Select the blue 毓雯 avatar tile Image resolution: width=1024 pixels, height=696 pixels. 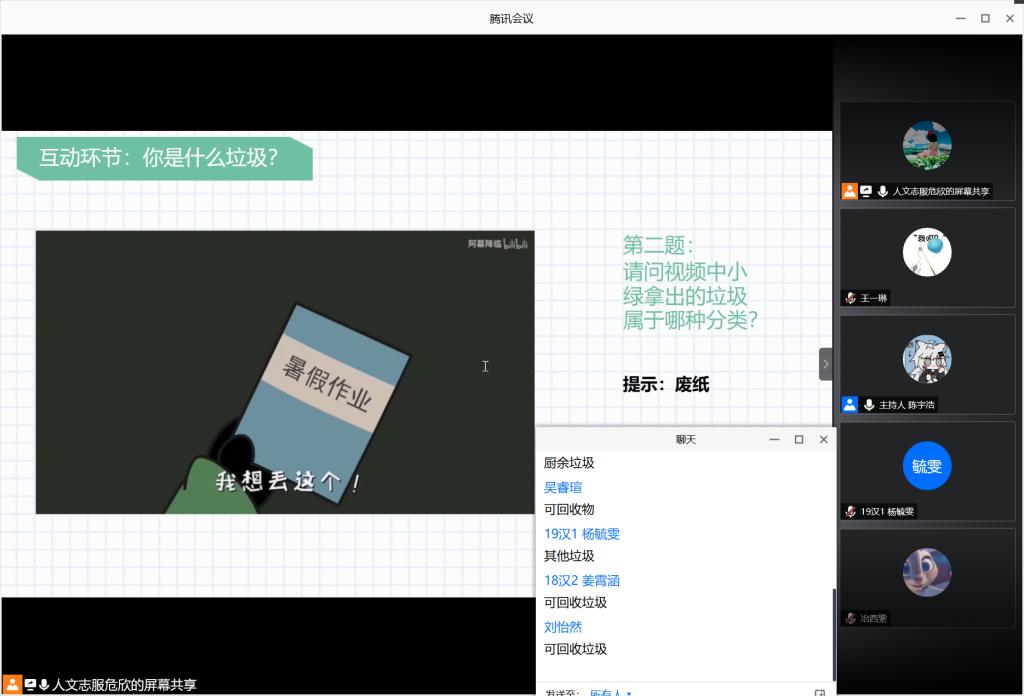click(927, 466)
